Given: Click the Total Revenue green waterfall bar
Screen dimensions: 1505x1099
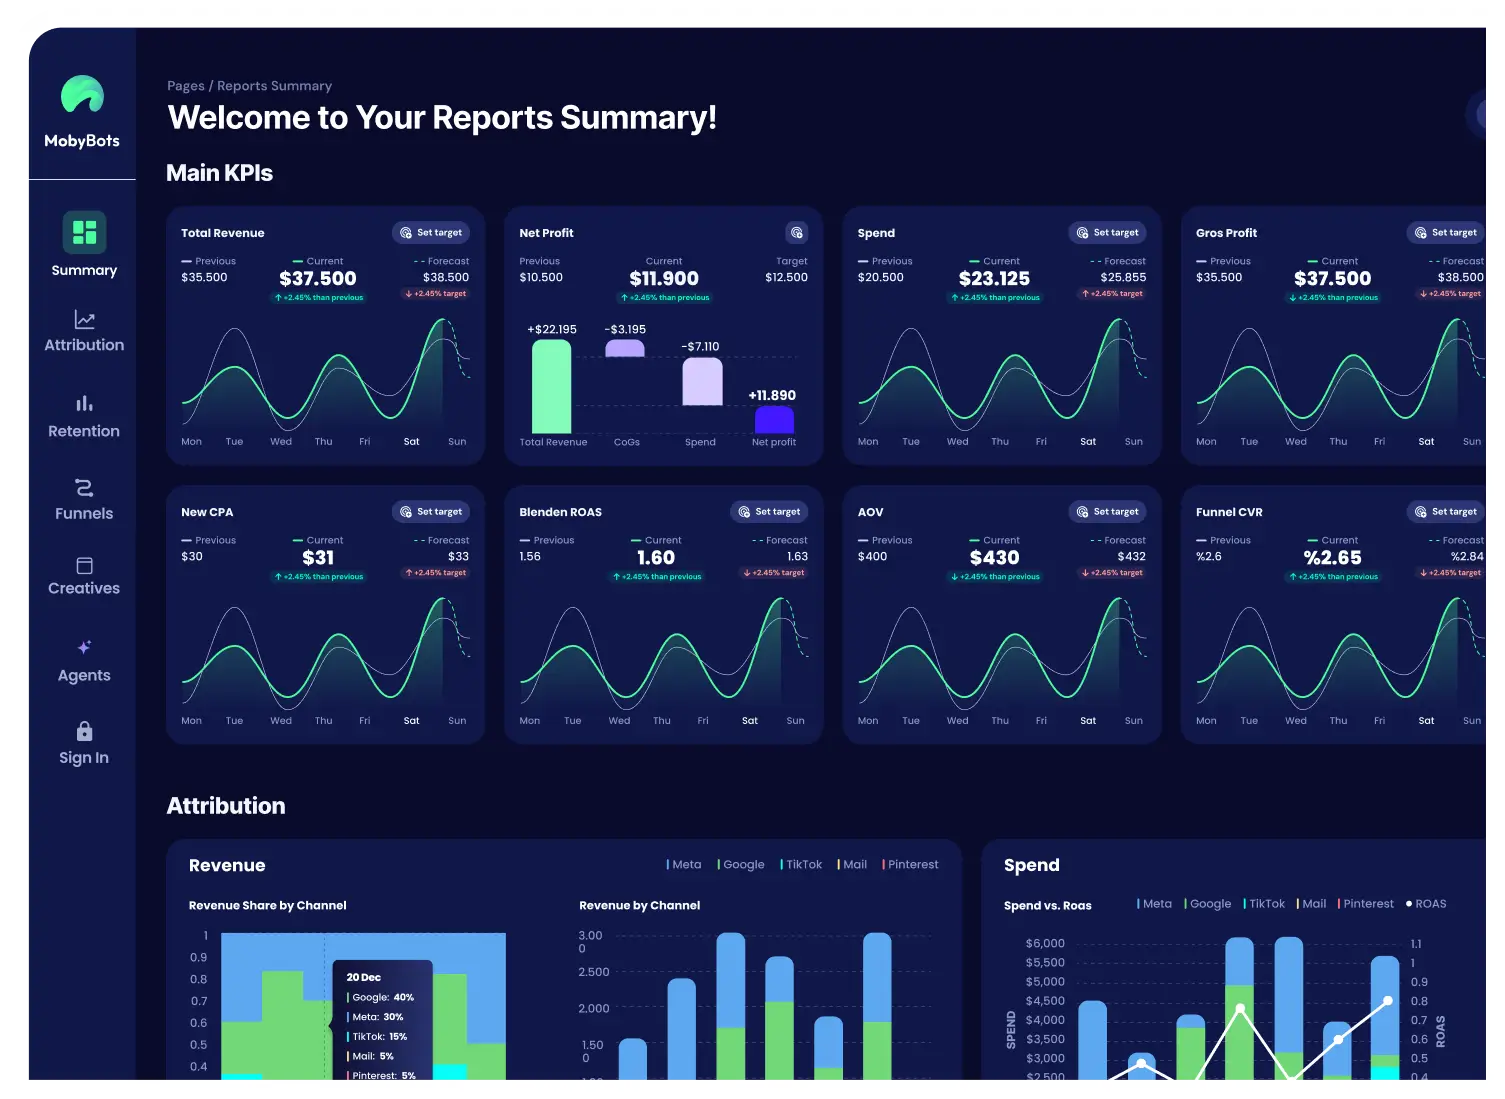Looking at the screenshot, I should coord(551,386).
